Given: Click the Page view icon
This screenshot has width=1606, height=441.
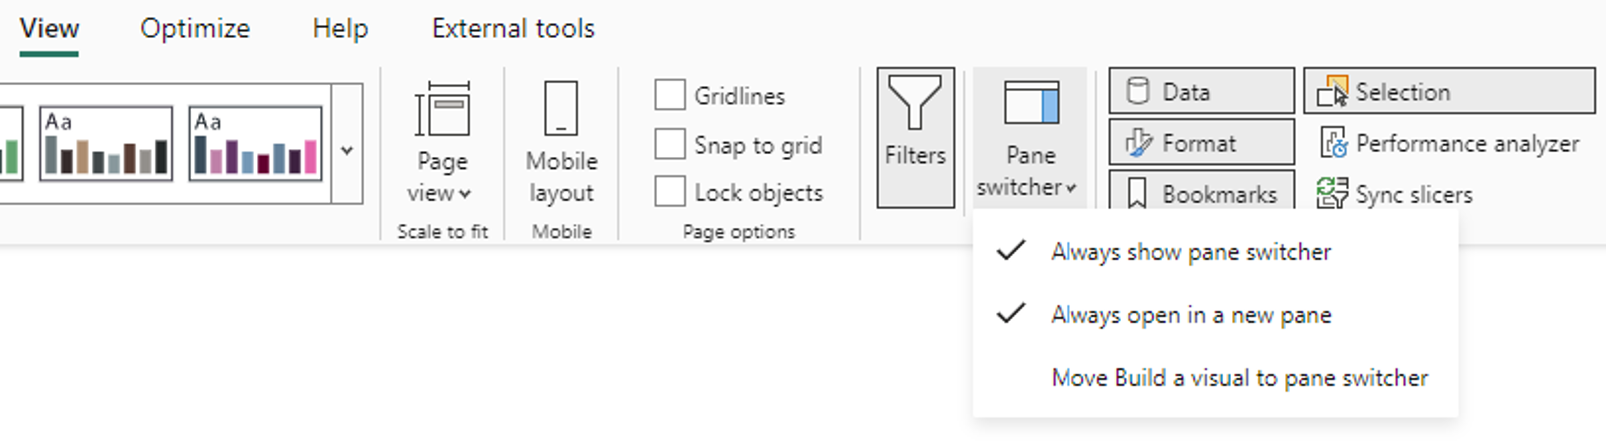Looking at the screenshot, I should [442, 109].
